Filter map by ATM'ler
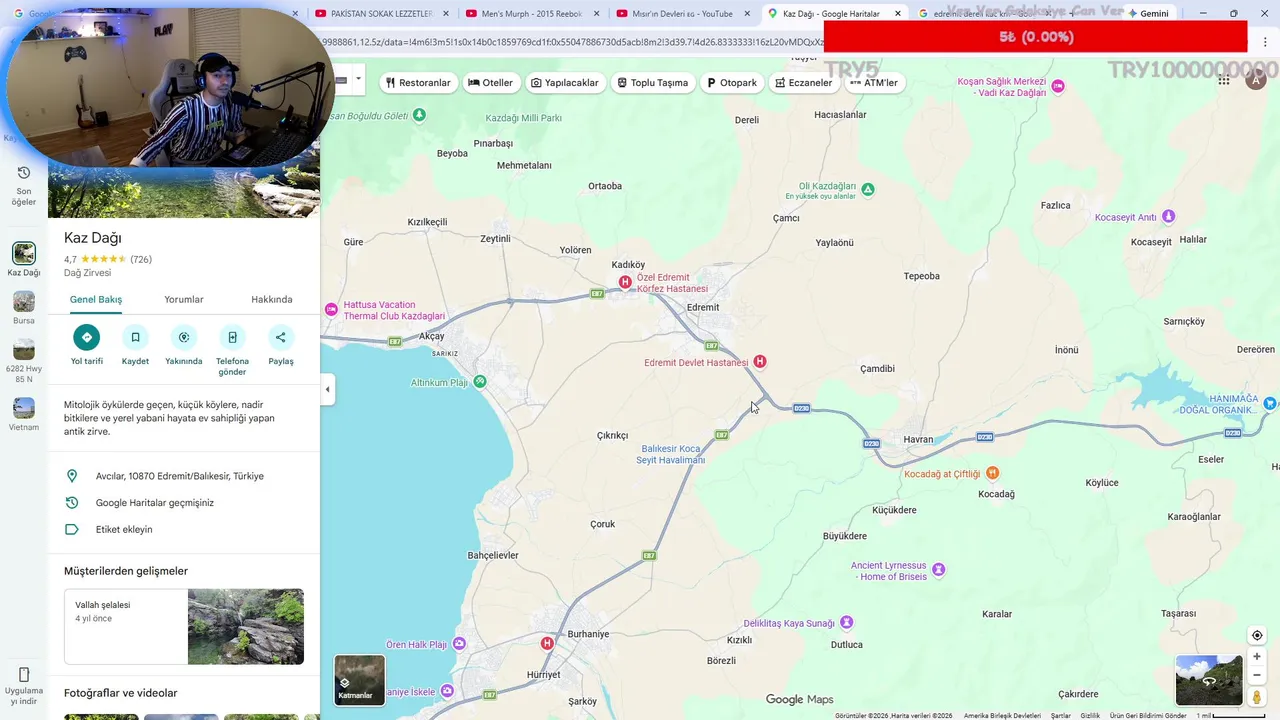The height and width of the screenshot is (720, 1280). pos(874,82)
